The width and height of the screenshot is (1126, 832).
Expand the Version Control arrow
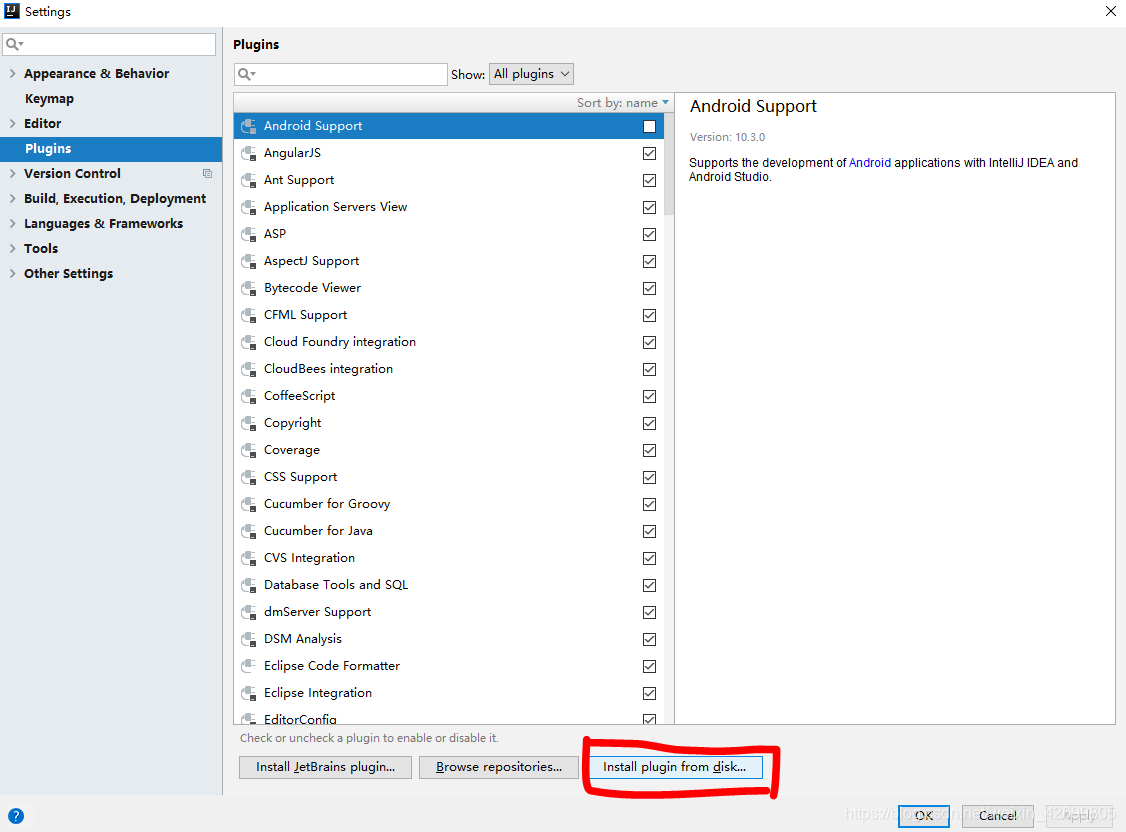12,174
